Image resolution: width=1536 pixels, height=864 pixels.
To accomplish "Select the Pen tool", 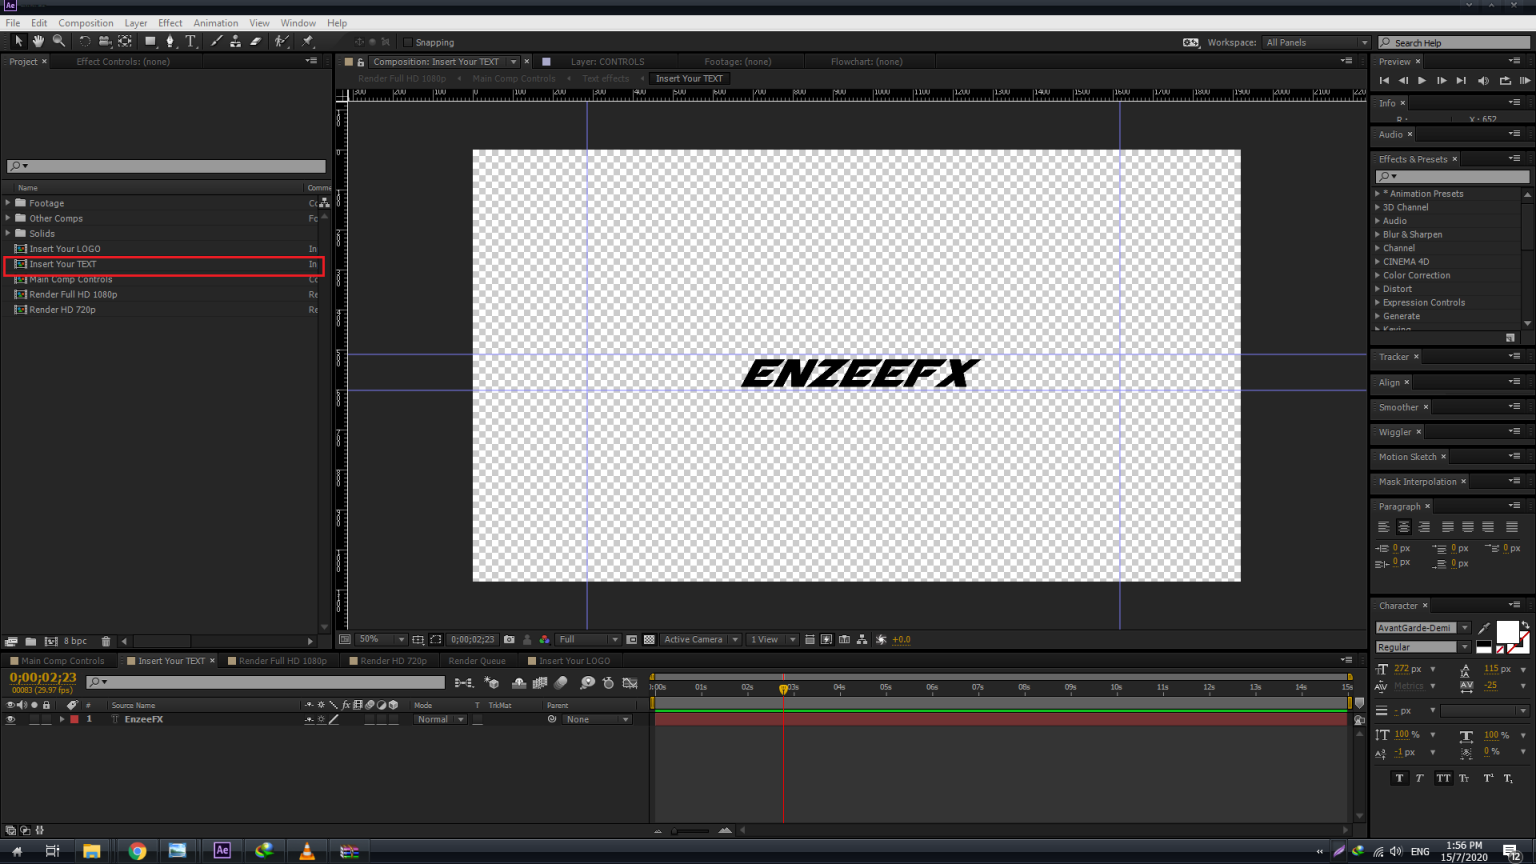I will click(170, 41).
